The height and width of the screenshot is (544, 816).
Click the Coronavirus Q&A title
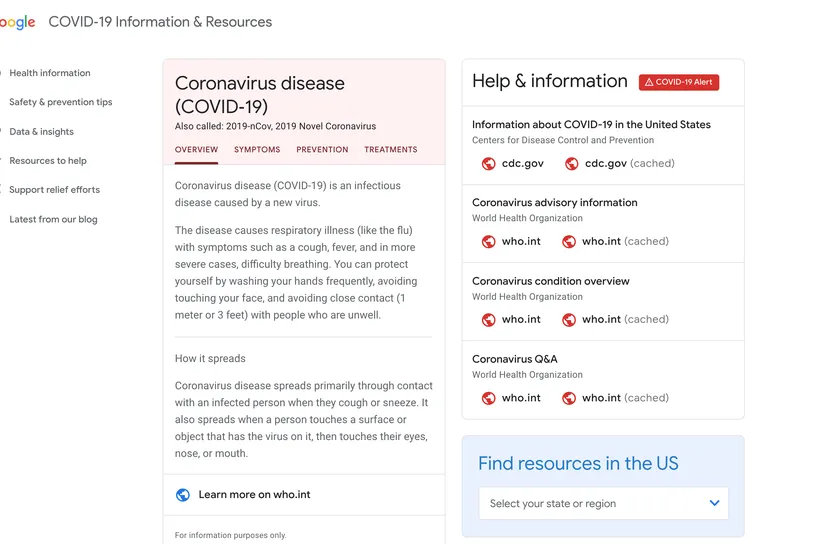point(515,359)
